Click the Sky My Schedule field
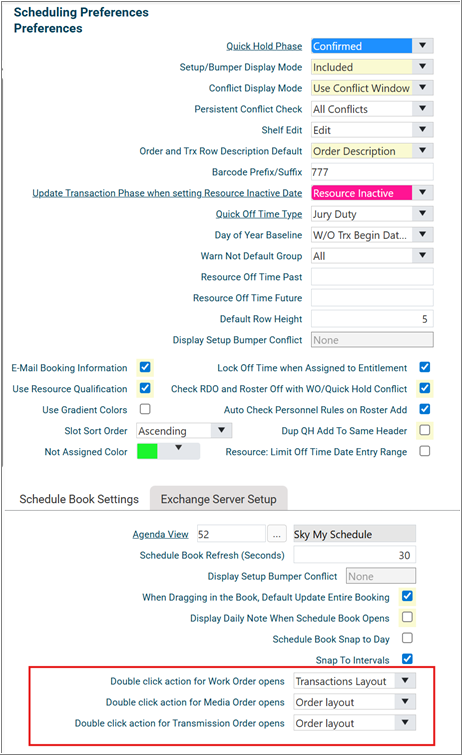 coord(355,534)
